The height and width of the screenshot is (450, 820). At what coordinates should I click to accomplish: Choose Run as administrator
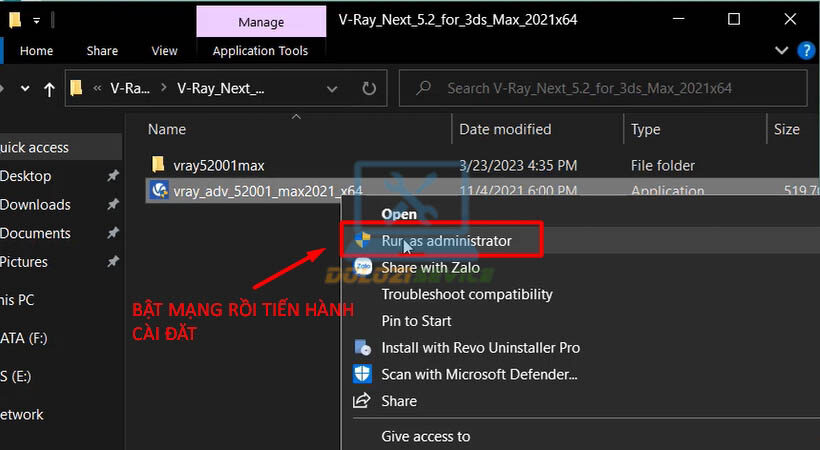coord(447,241)
